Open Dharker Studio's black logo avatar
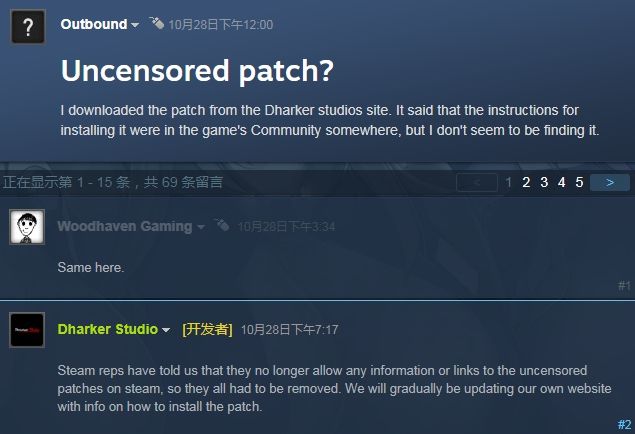Image resolution: width=635 pixels, height=434 pixels. (x=27, y=330)
